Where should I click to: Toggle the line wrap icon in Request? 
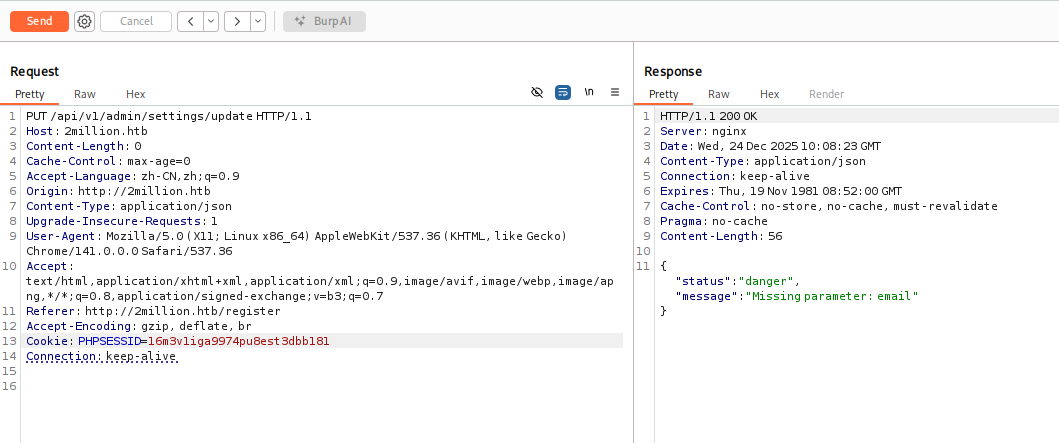(x=563, y=92)
